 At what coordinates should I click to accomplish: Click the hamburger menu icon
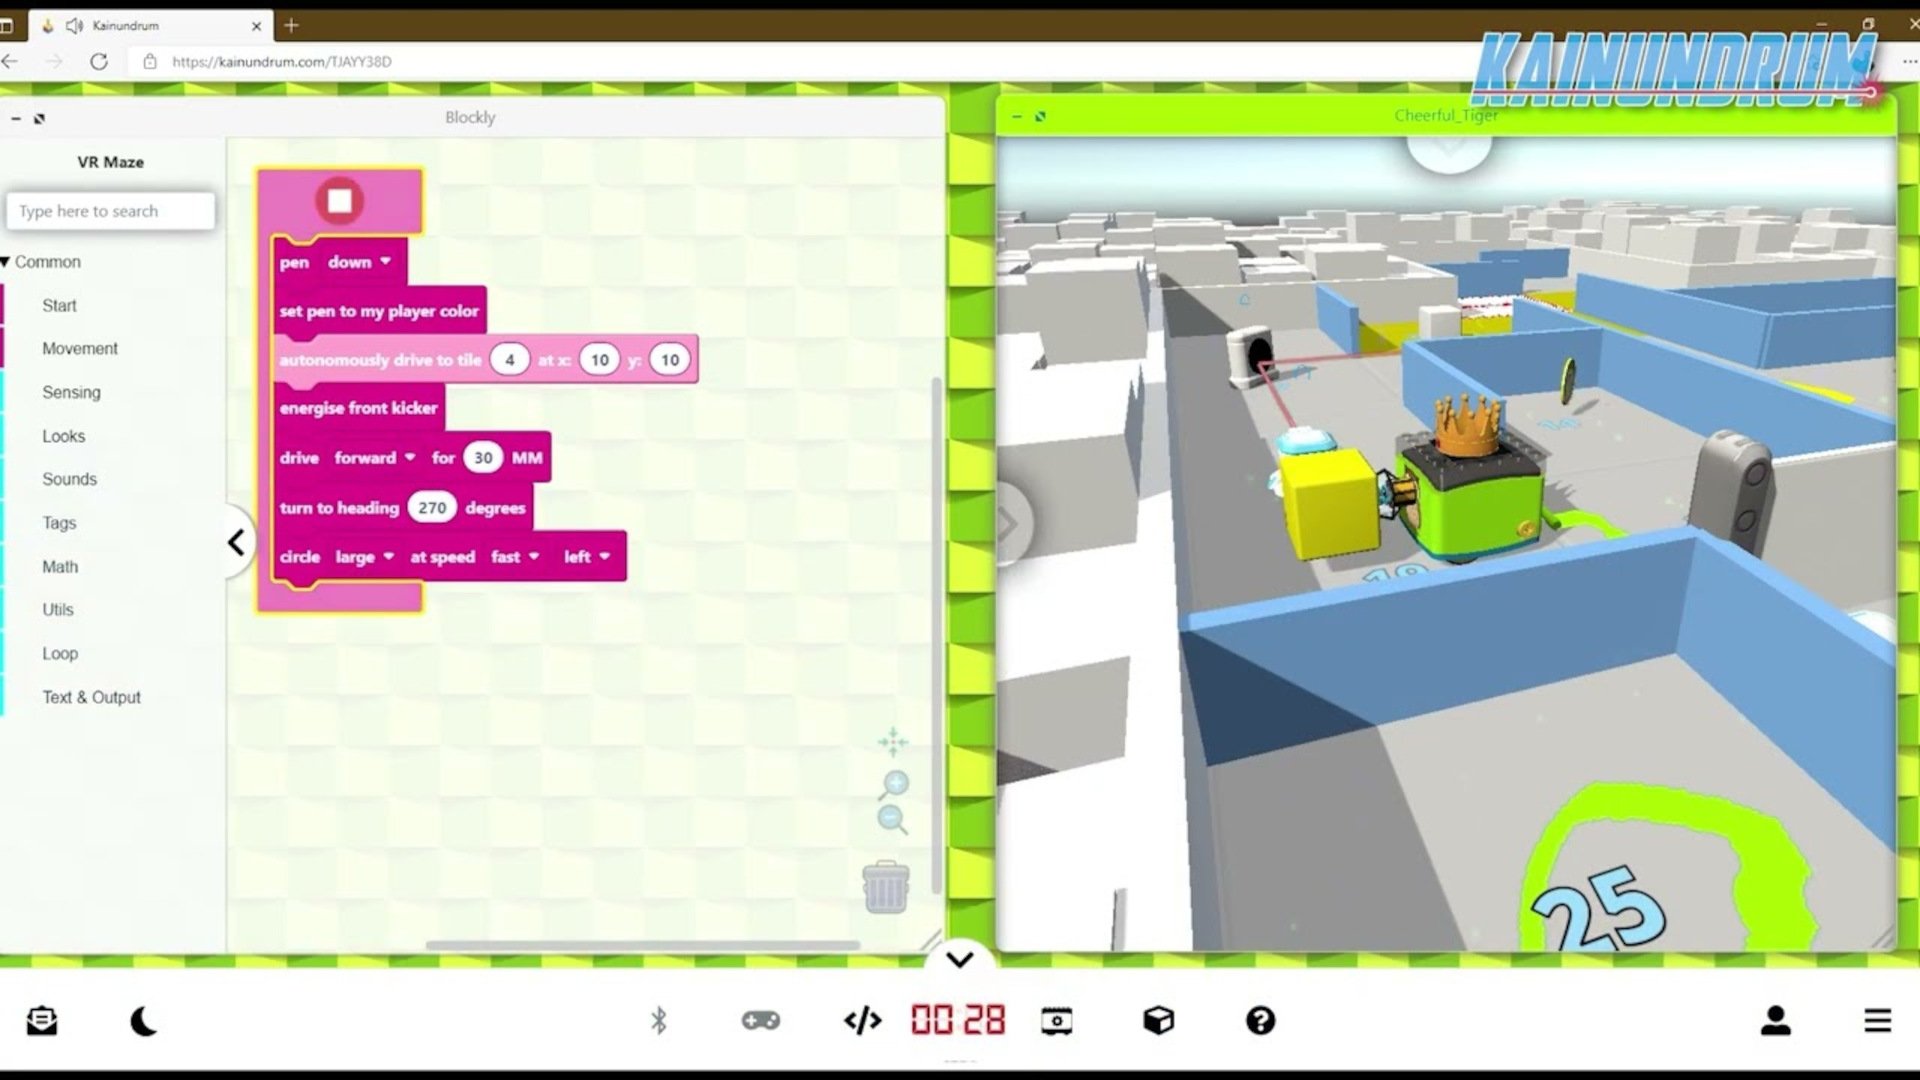[1876, 1021]
